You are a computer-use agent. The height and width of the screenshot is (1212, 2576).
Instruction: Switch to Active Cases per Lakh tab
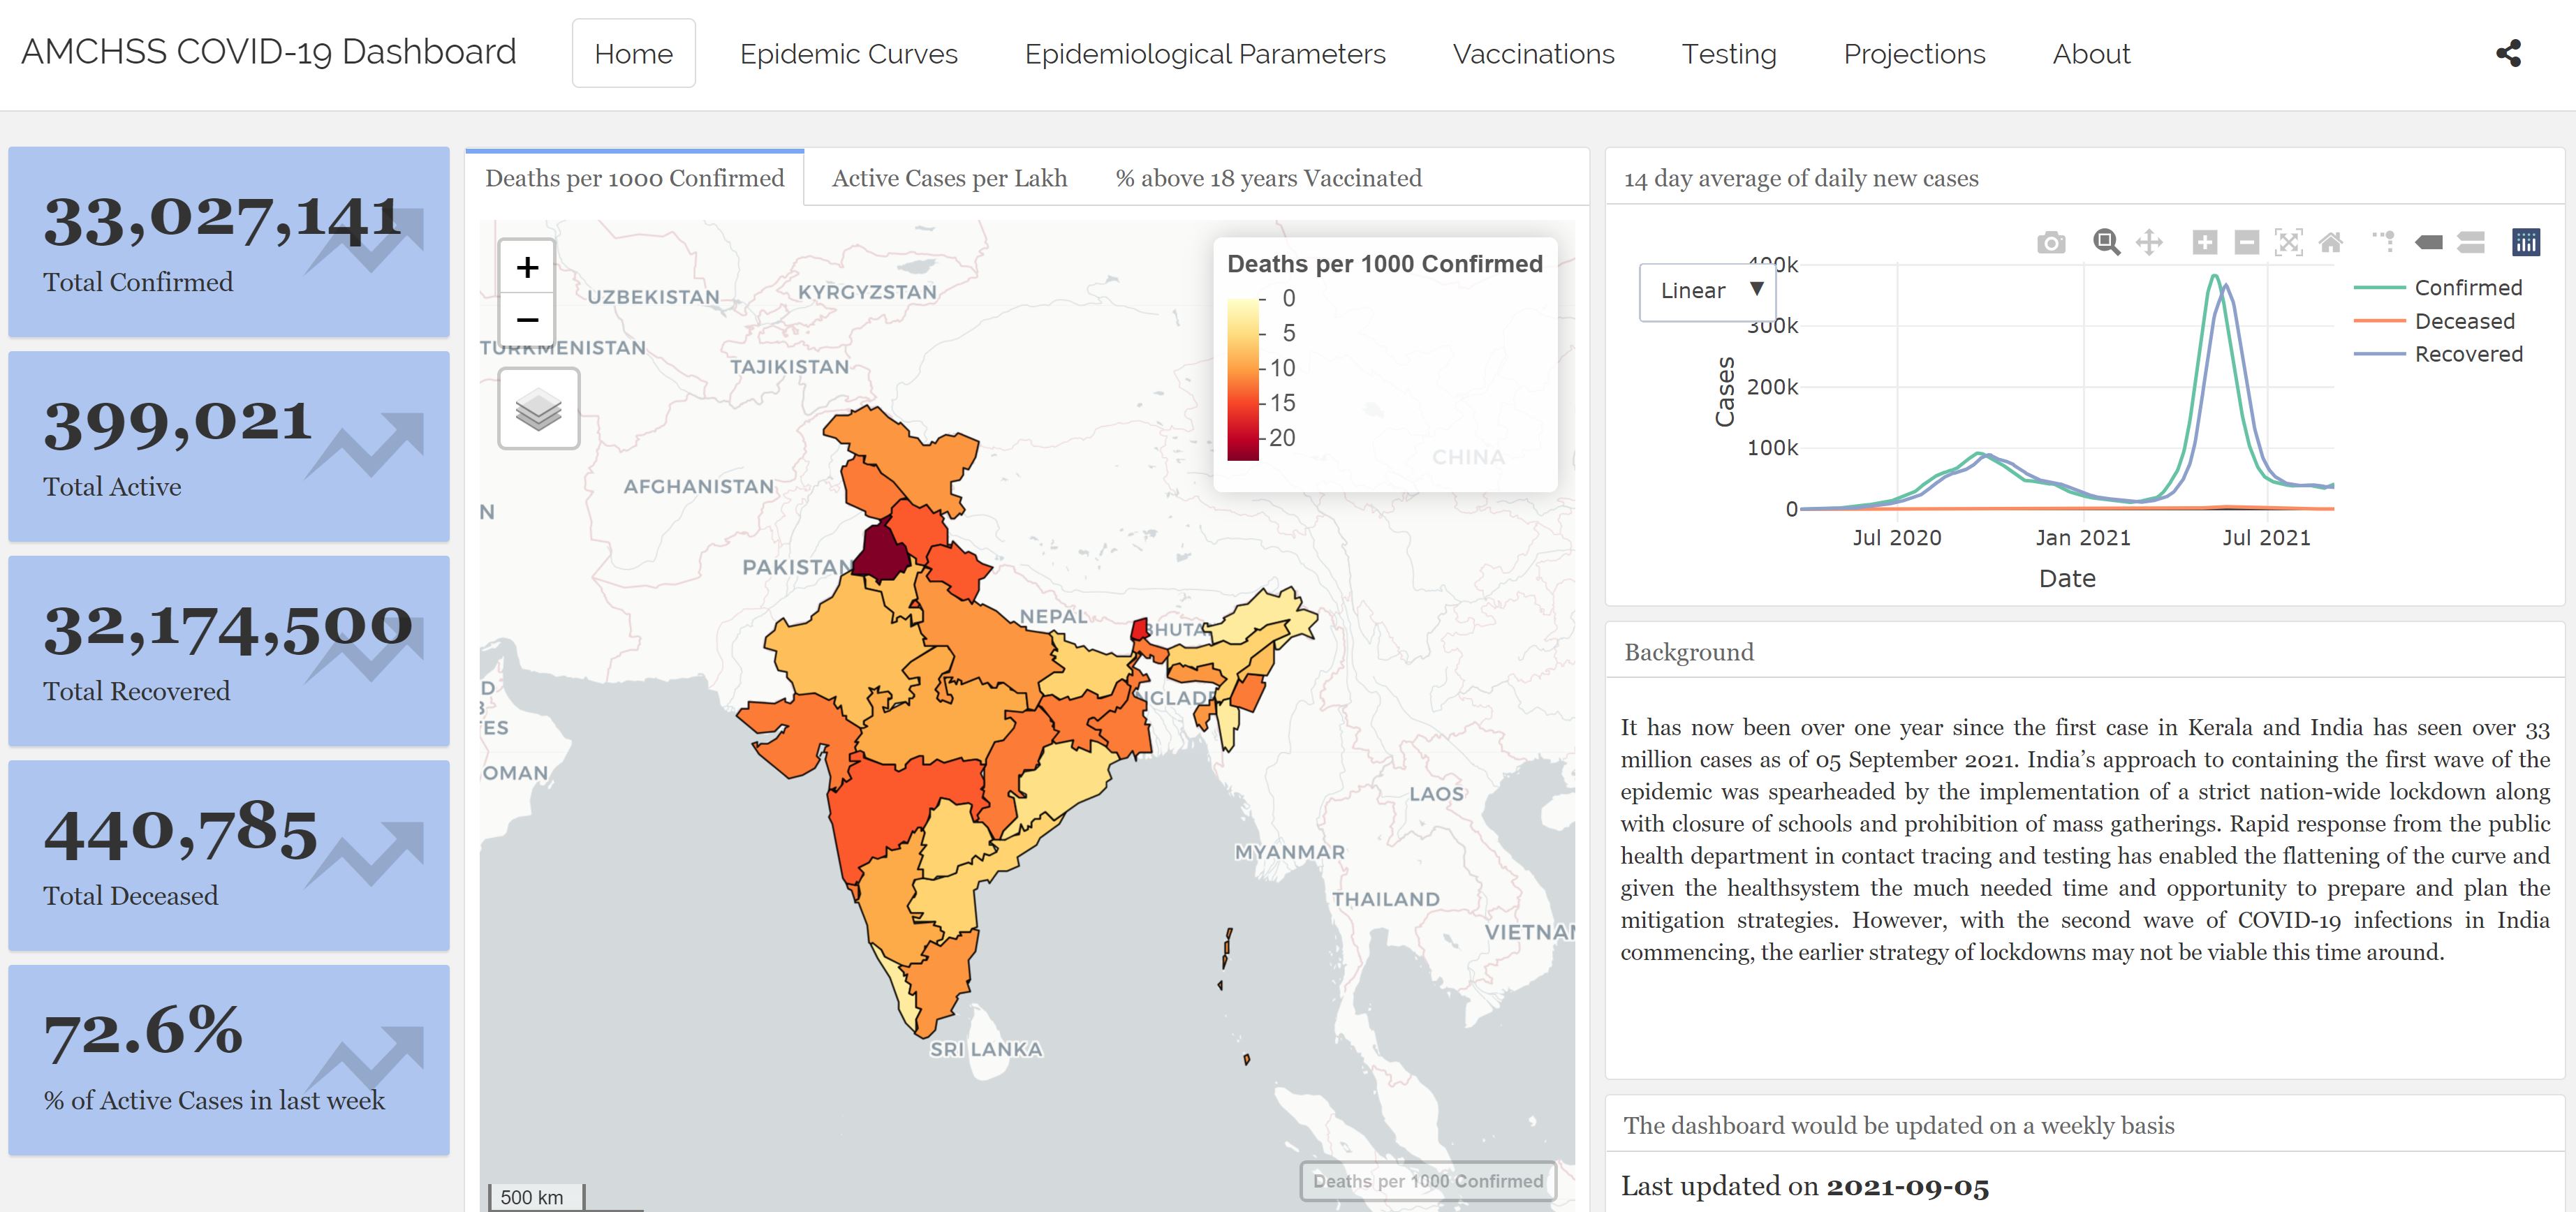(x=949, y=178)
